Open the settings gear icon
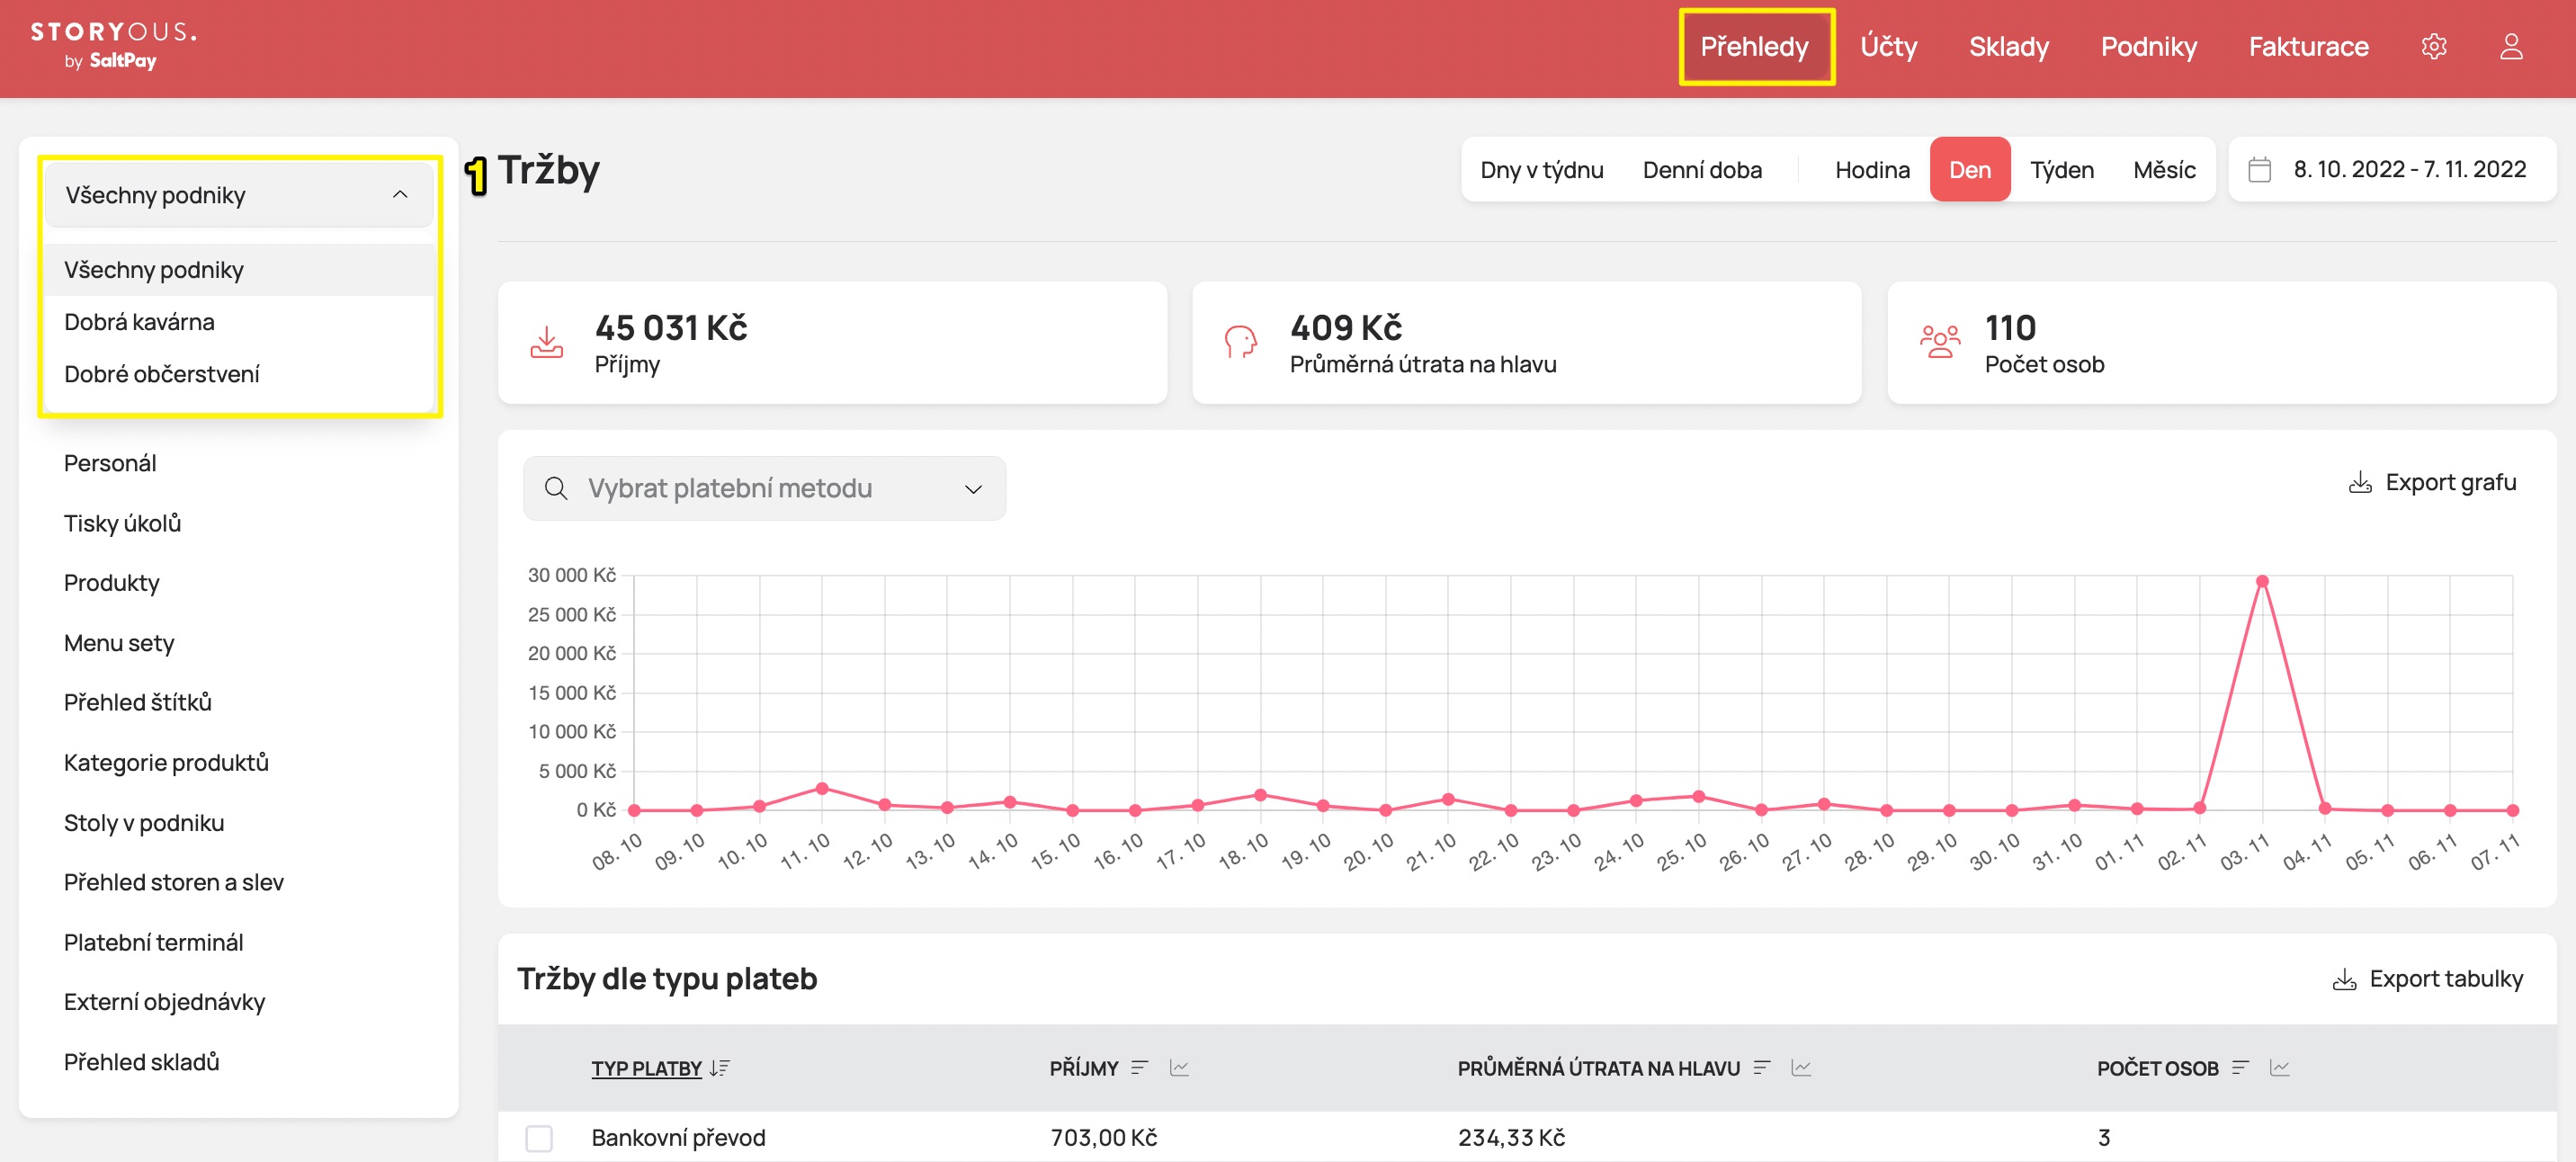2576x1162 pixels. pyautogui.click(x=2433, y=46)
